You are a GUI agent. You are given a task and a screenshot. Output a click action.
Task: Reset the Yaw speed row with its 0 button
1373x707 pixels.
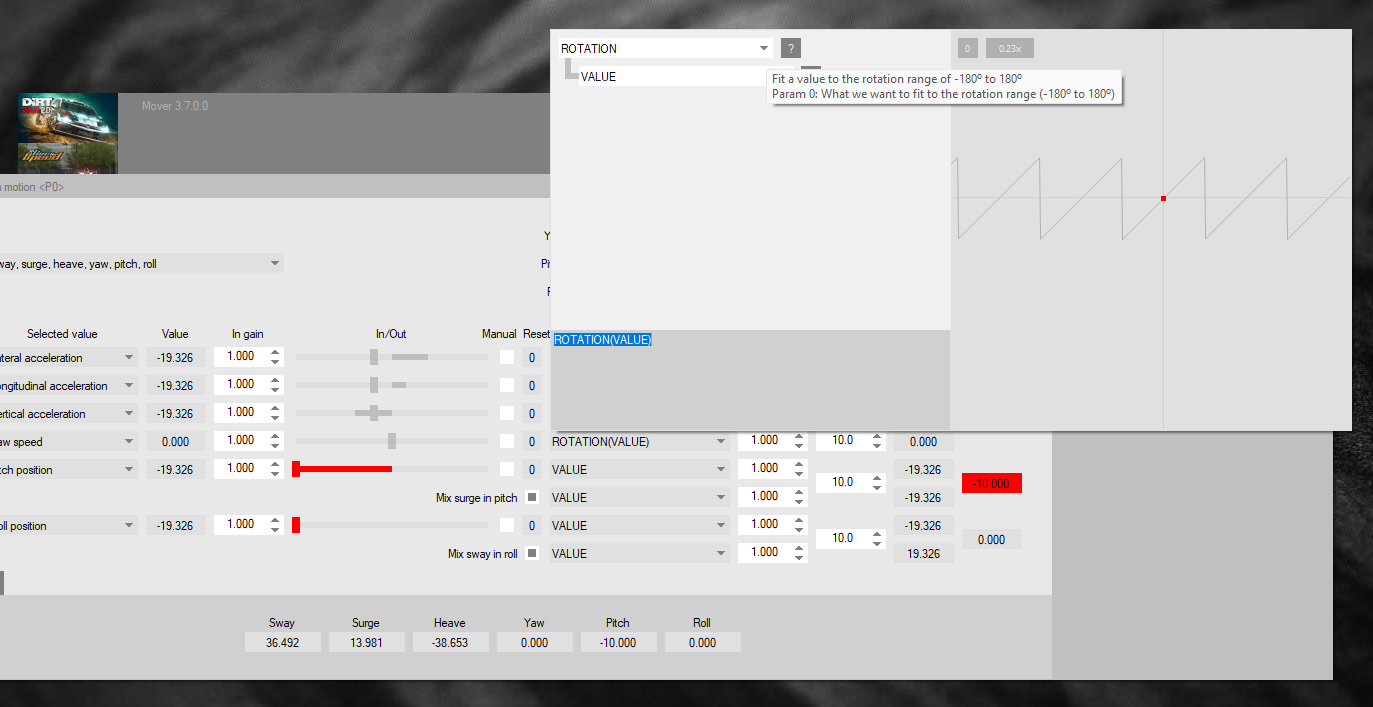click(532, 442)
